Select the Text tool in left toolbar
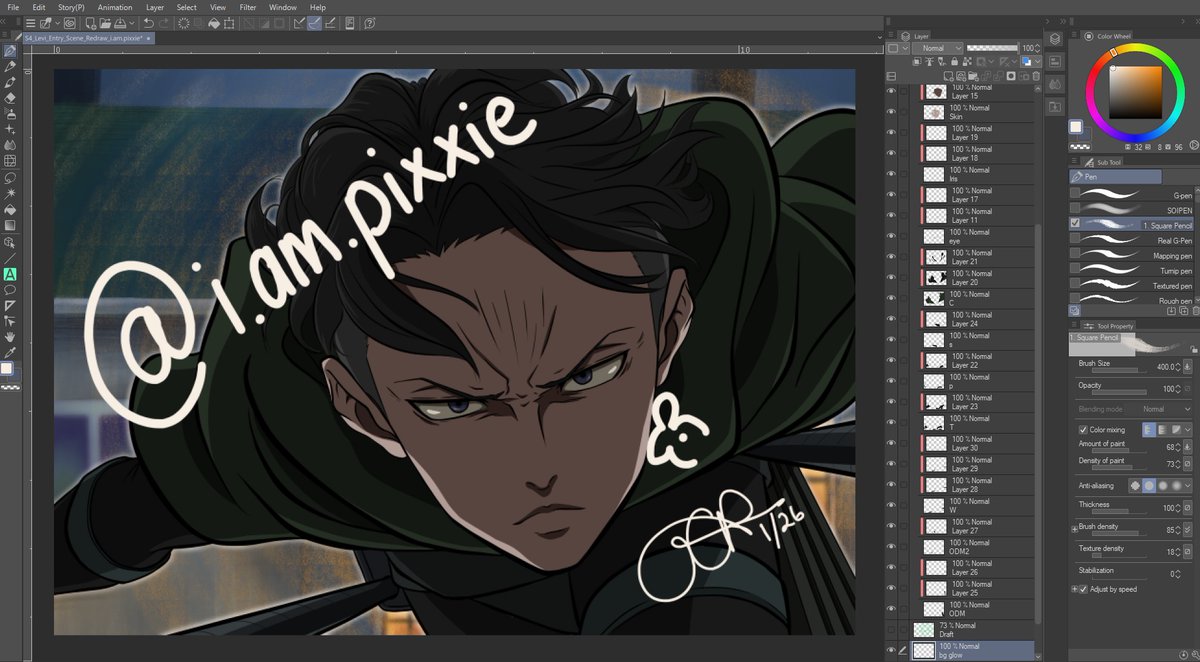Screen dimensions: 1200x662 pyautogui.click(x=9, y=272)
